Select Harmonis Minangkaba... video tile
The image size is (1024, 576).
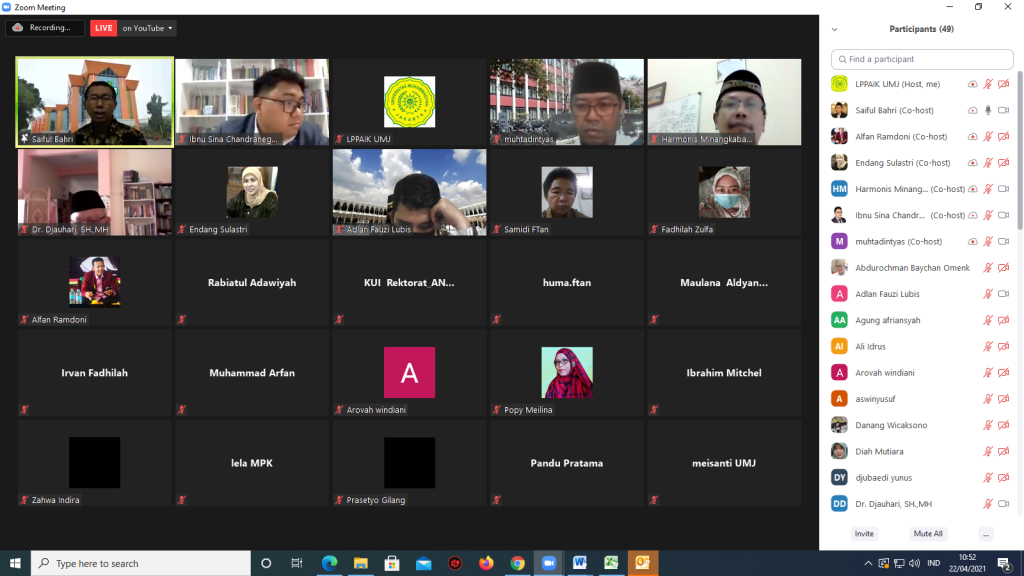724,102
